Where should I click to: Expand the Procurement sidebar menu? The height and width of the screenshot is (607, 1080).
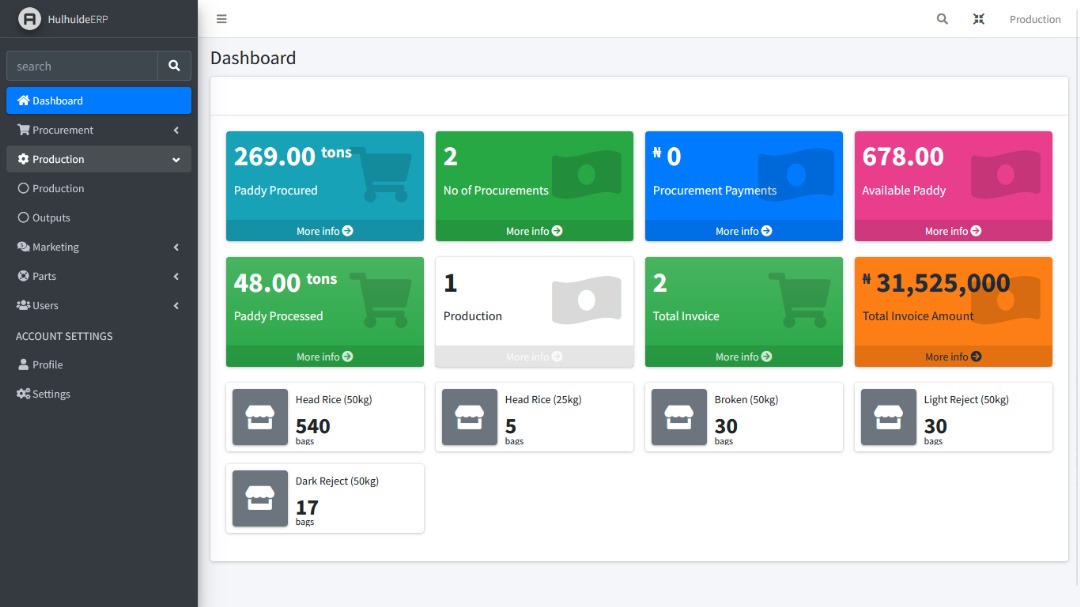click(x=98, y=130)
